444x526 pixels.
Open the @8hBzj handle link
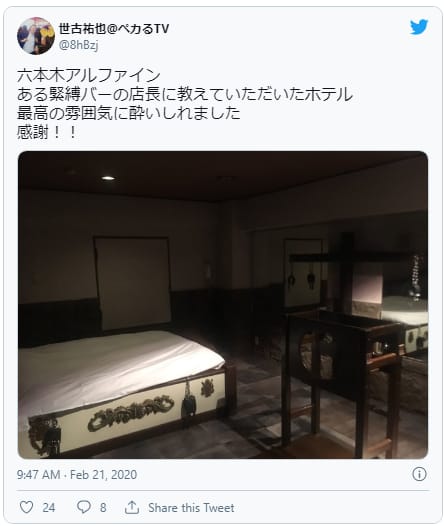pos(78,45)
